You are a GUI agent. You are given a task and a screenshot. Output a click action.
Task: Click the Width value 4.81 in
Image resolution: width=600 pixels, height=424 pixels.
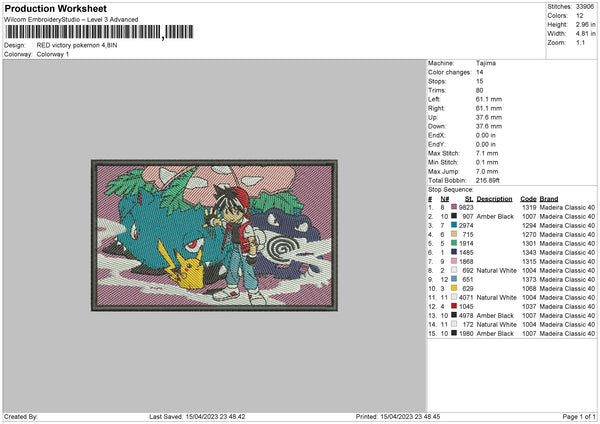click(x=585, y=34)
